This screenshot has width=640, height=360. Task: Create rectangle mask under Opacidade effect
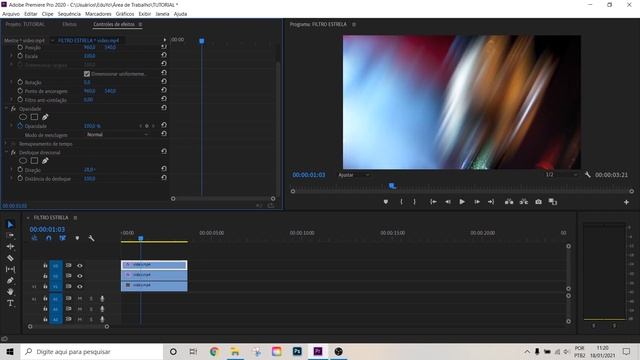tap(34, 117)
